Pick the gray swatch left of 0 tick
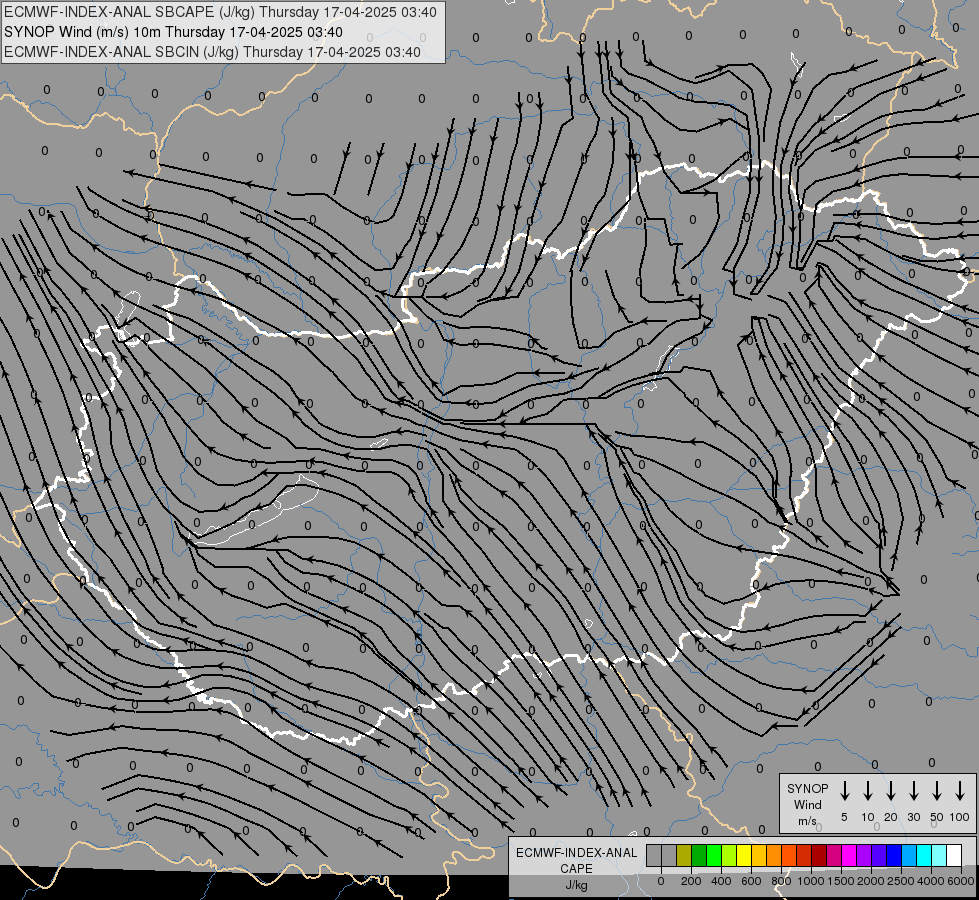This screenshot has width=979, height=900. coord(654,855)
